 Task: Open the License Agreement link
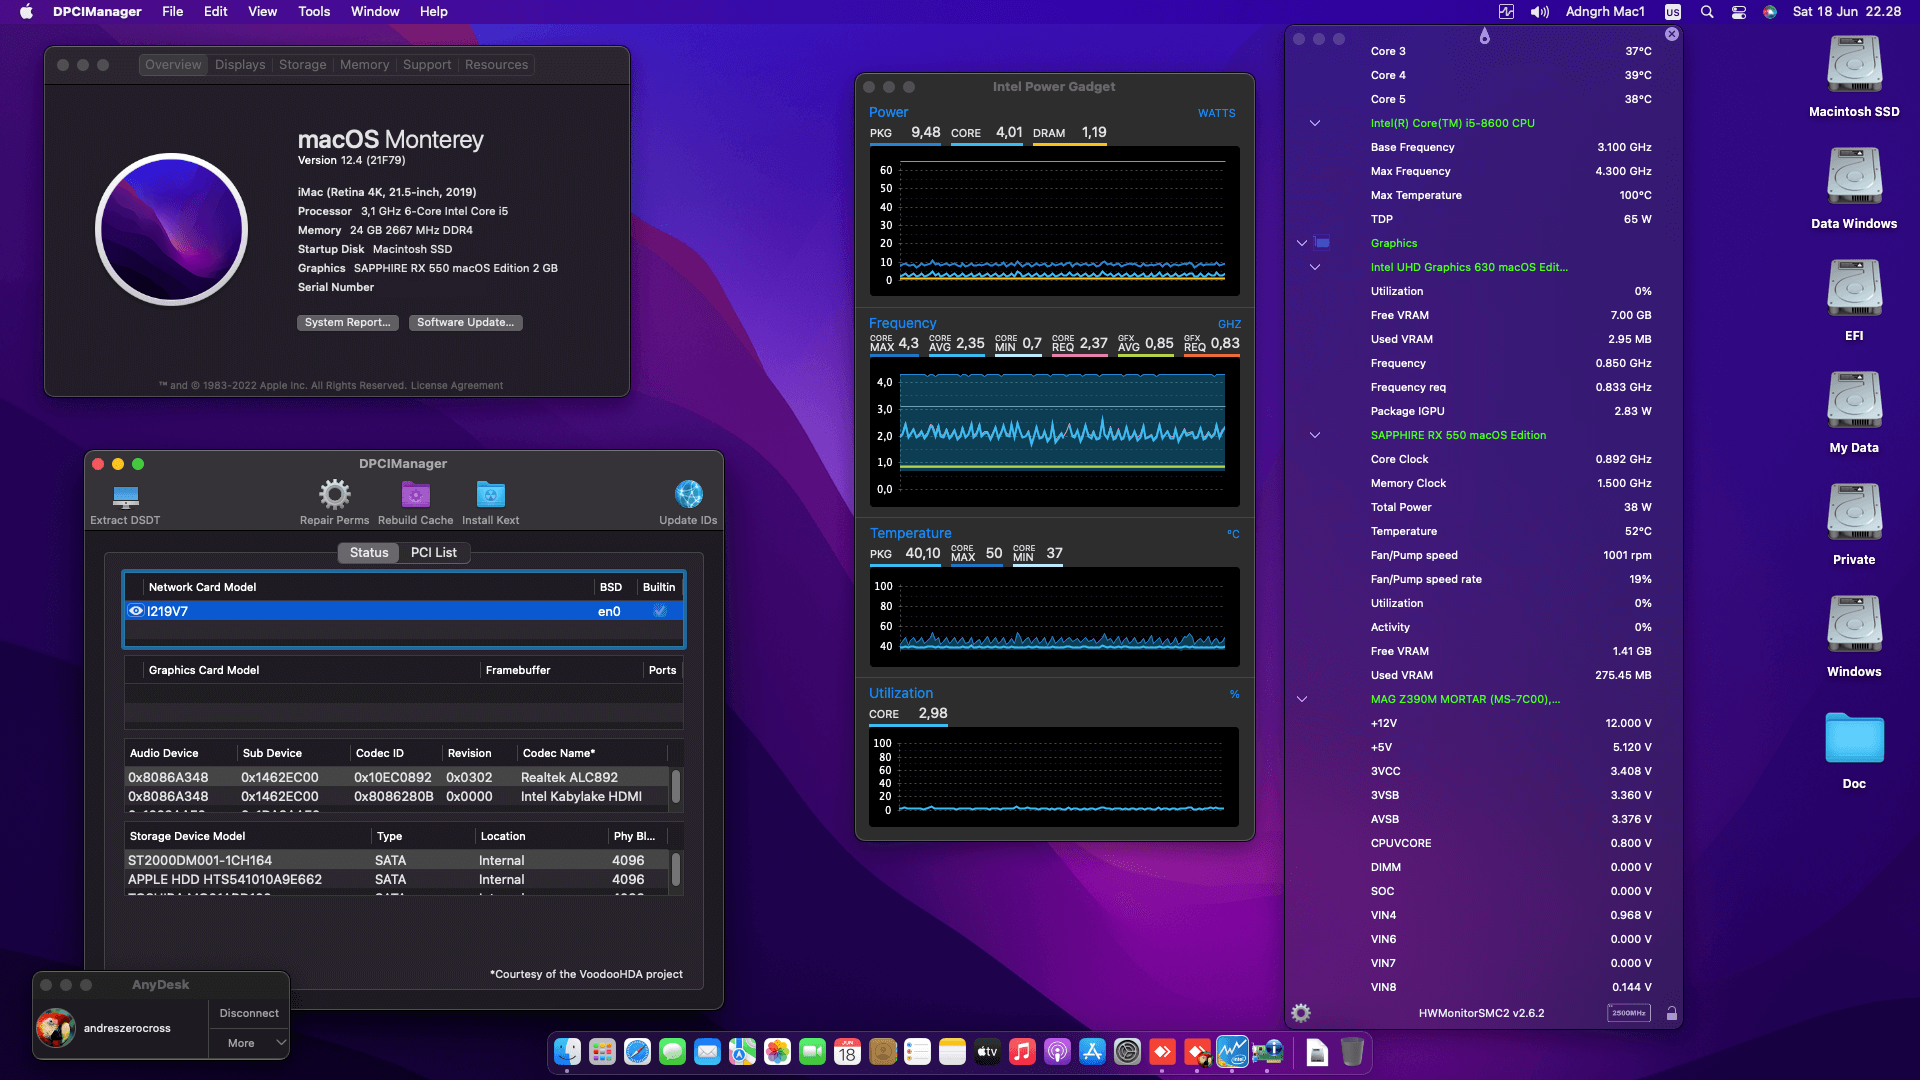coord(456,386)
